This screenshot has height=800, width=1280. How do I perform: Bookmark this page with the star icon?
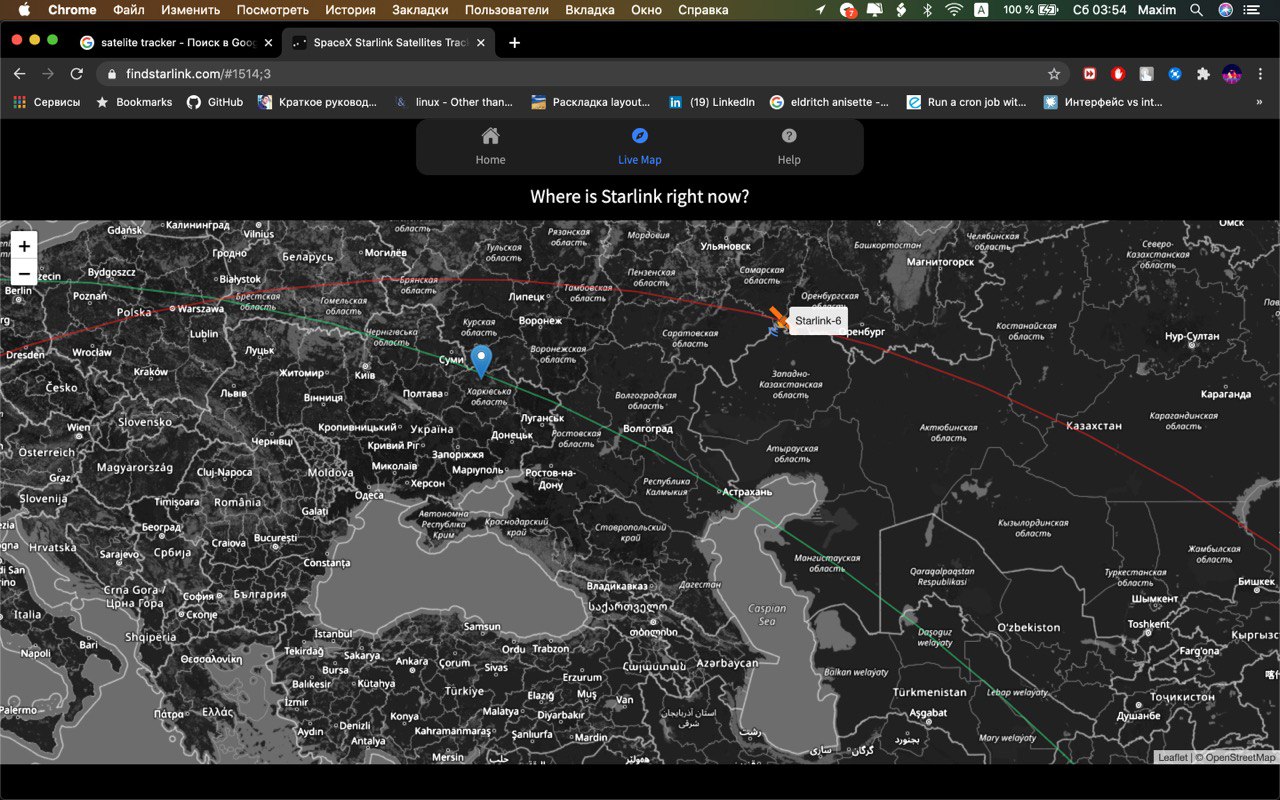1054,74
